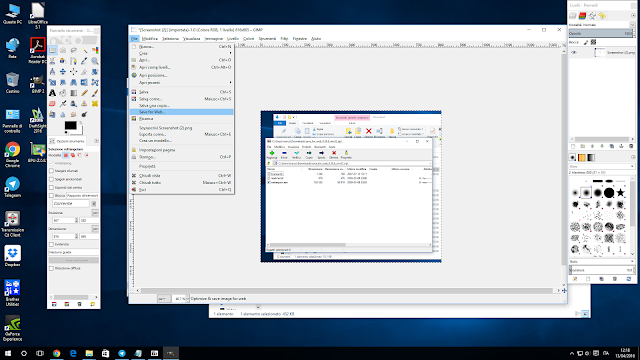640x360 pixels.
Task: Open the Posizione unit px dropdown
Action: [x=96, y=213]
